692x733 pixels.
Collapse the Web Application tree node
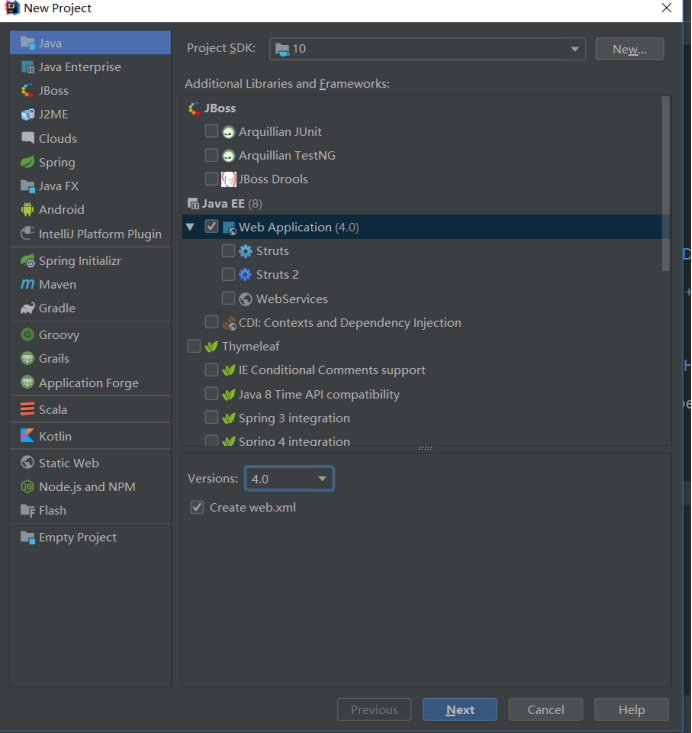tap(190, 227)
